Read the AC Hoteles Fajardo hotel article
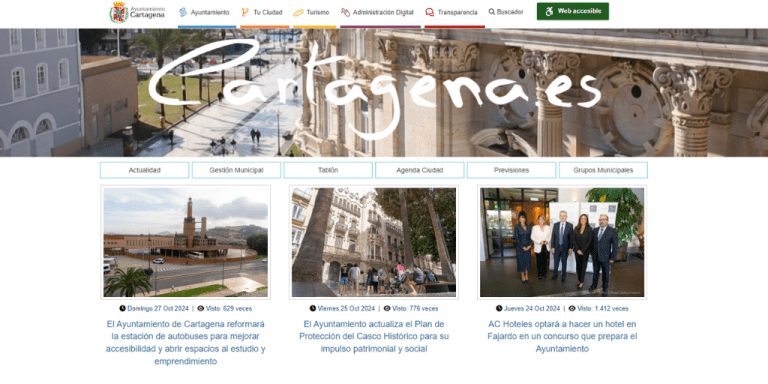Viewport: 768px width, 384px height. click(x=562, y=336)
